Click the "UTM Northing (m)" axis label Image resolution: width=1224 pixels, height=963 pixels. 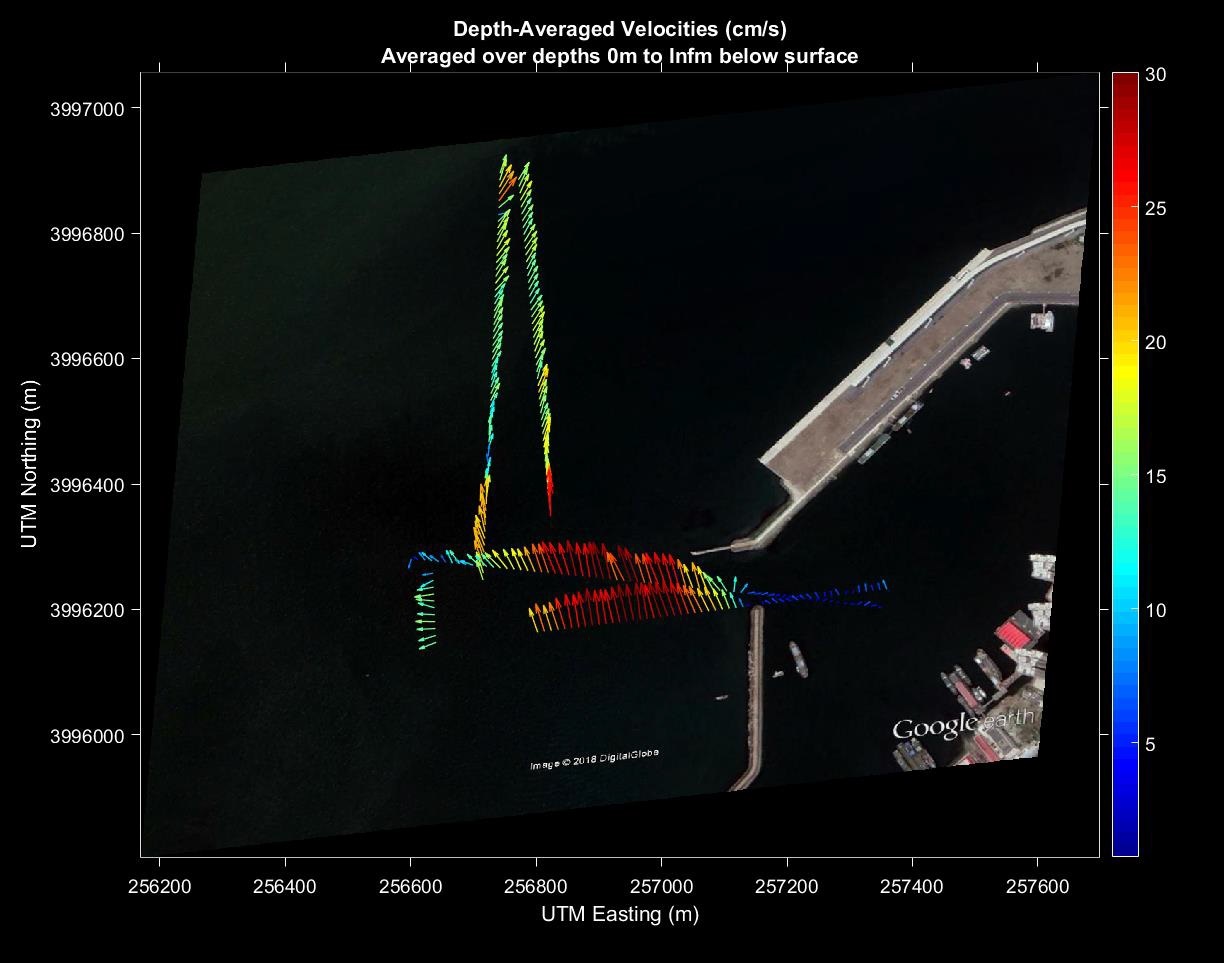[x=30, y=464]
